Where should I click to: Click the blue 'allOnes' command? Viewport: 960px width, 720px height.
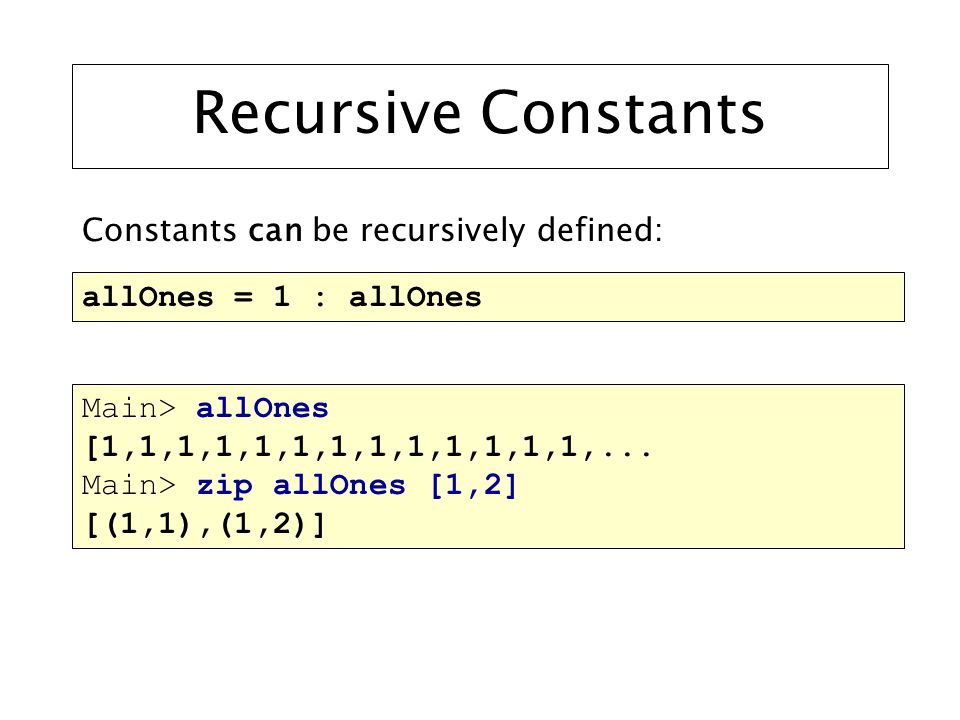pyautogui.click(x=262, y=408)
